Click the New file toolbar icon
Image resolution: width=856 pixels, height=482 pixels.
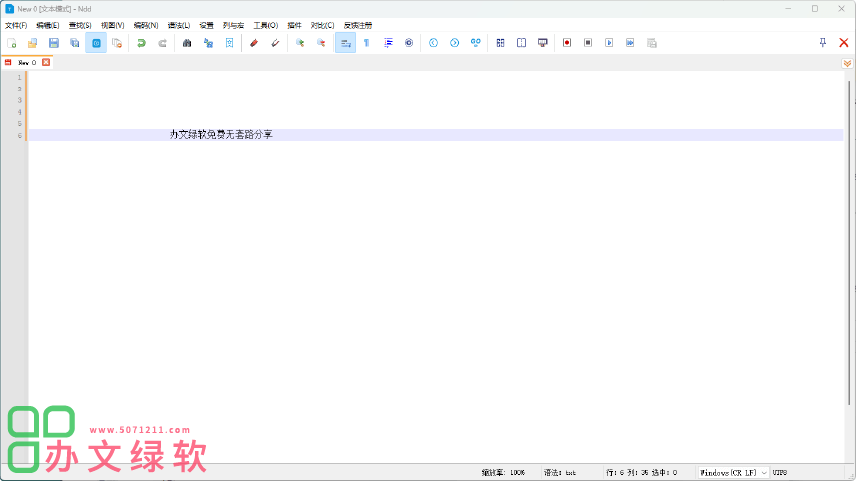pos(12,43)
